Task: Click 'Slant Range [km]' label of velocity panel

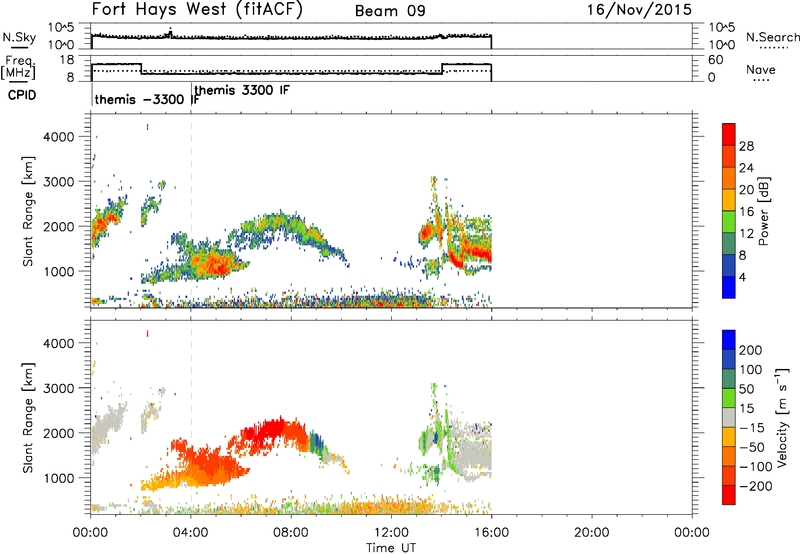Action: (28, 417)
